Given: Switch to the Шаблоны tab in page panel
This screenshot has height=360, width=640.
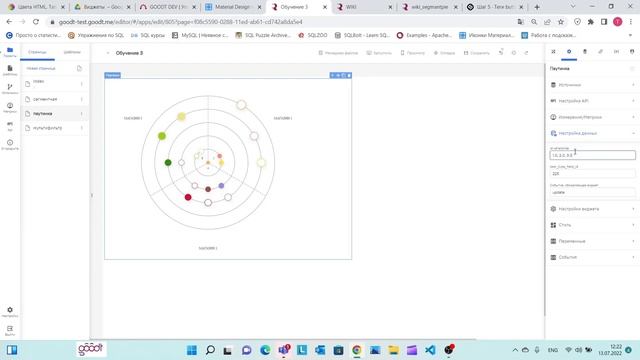Looking at the screenshot, I should click(72, 52).
